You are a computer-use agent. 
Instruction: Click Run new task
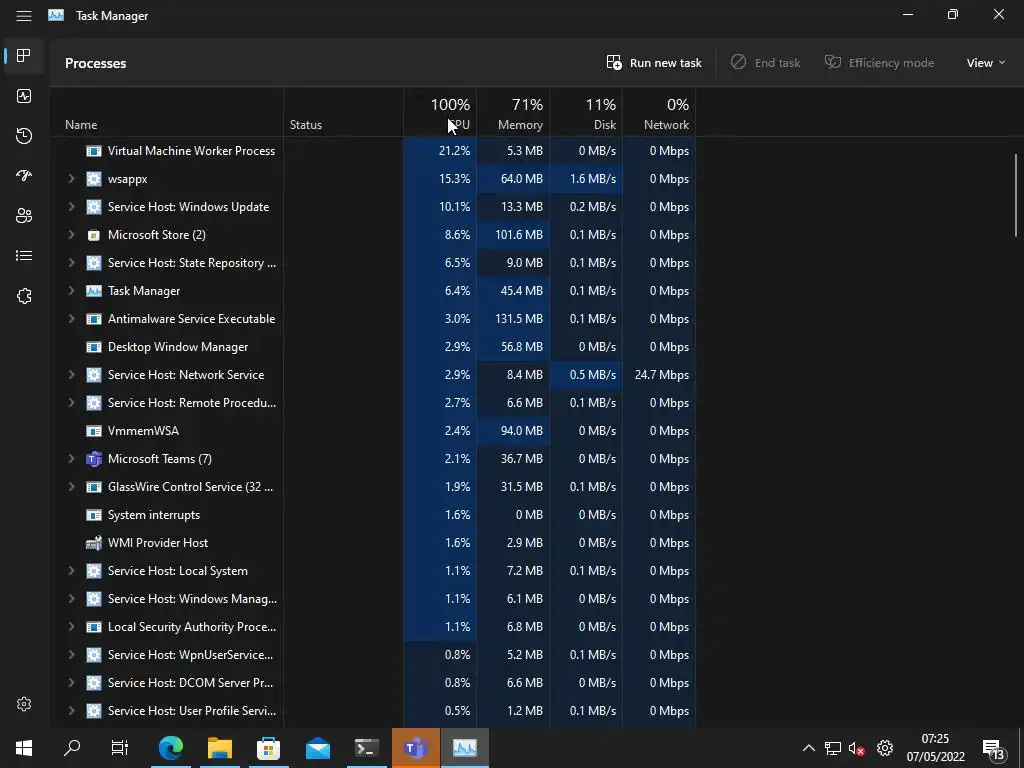[654, 63]
